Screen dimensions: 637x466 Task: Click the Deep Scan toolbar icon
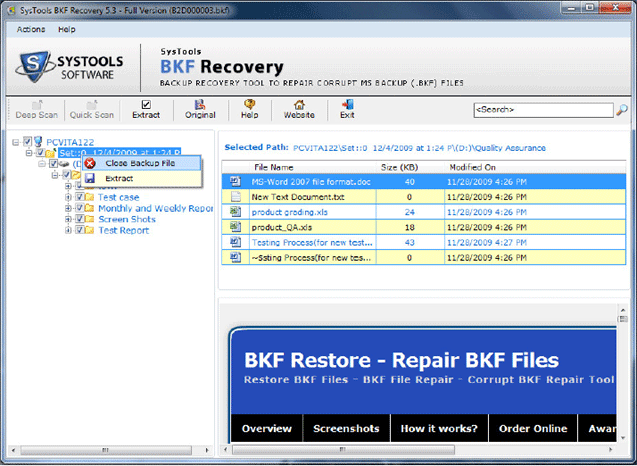click(37, 105)
